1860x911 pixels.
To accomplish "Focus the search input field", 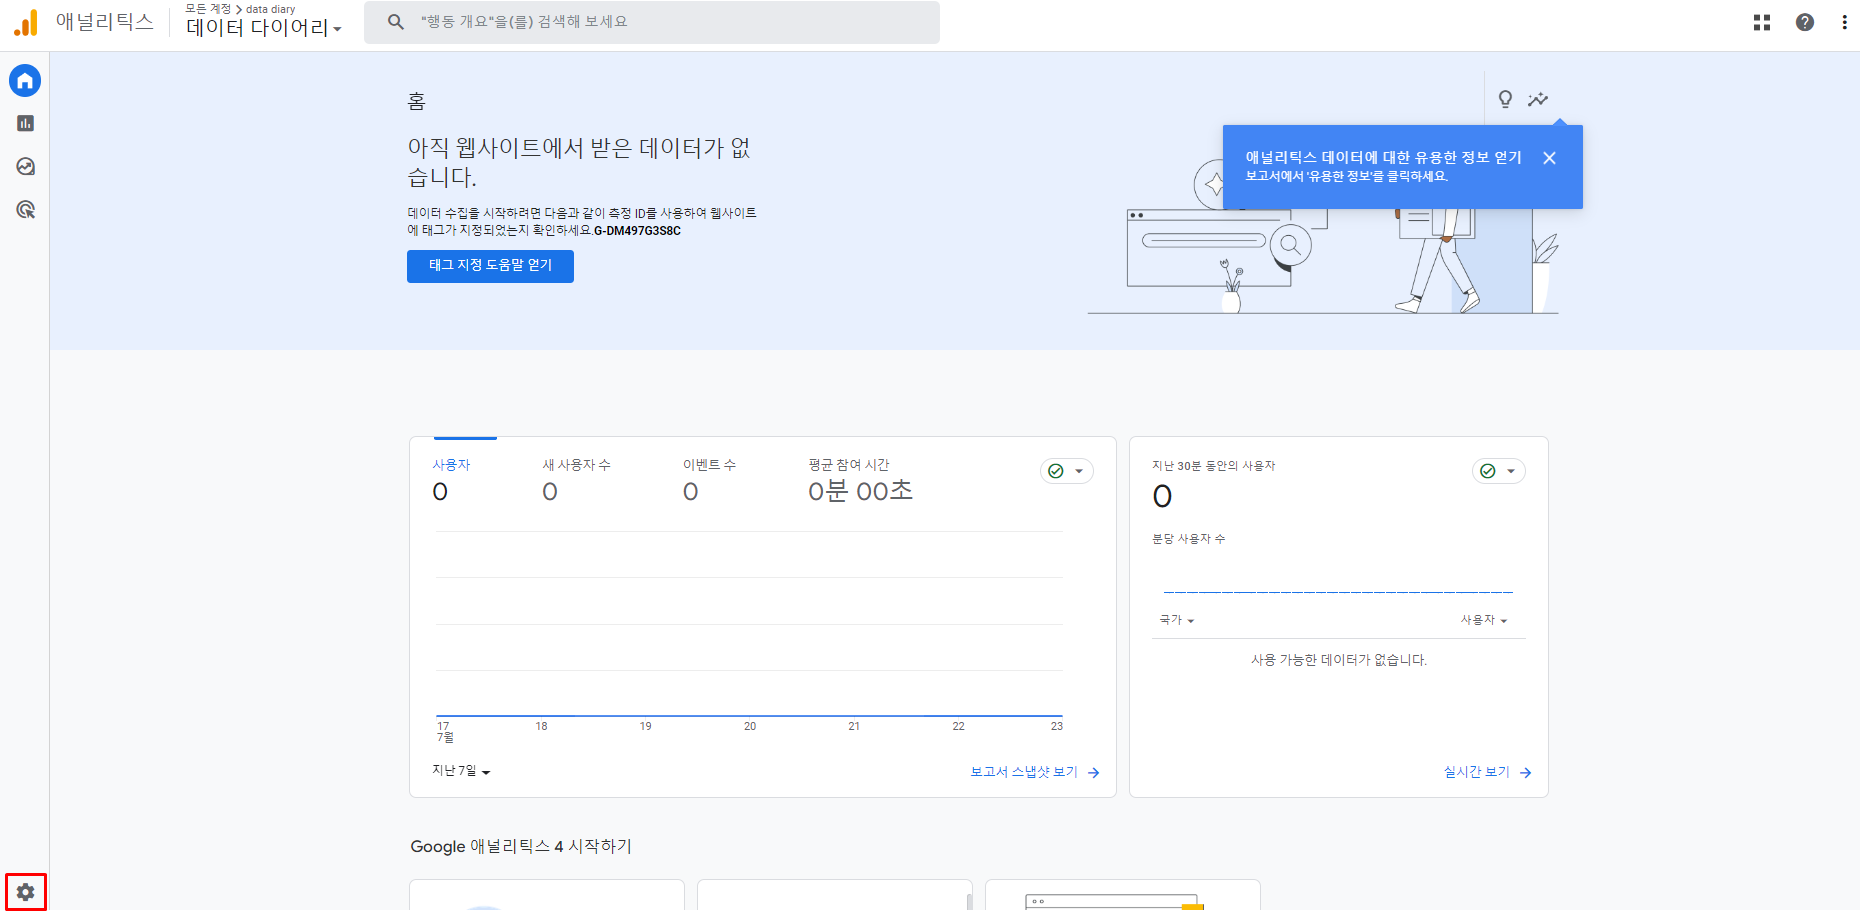I will tap(651, 22).
